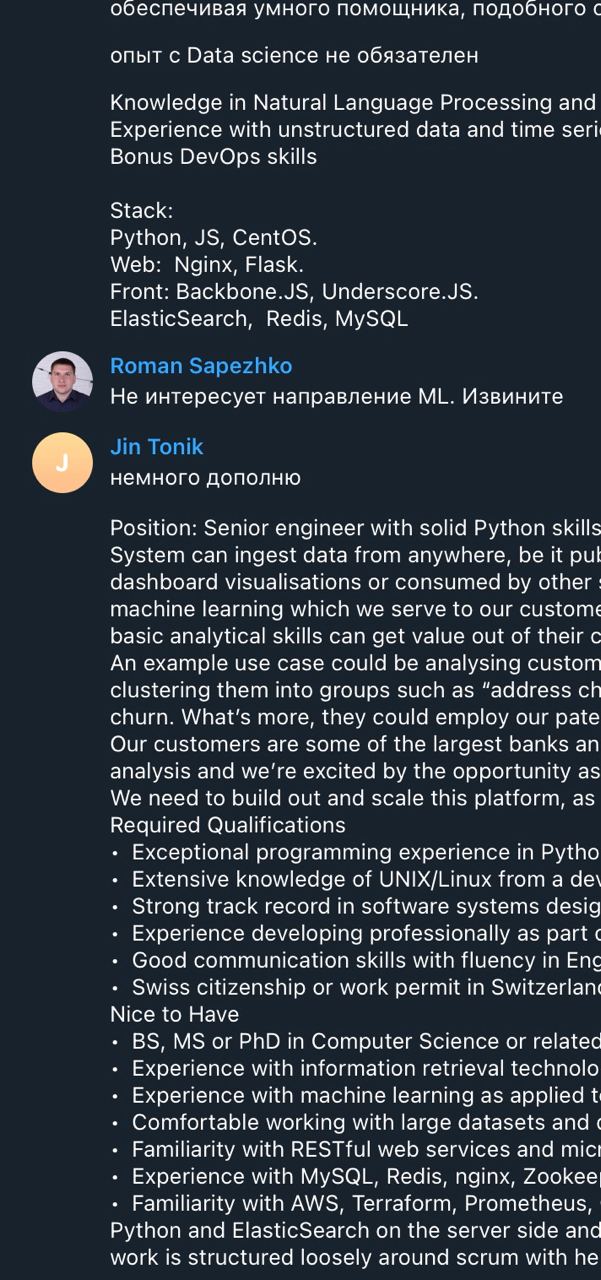Tap 'Knowledge in Natural Language Processing' line
Viewport: 601px width, 1280px height.
(x=355, y=103)
